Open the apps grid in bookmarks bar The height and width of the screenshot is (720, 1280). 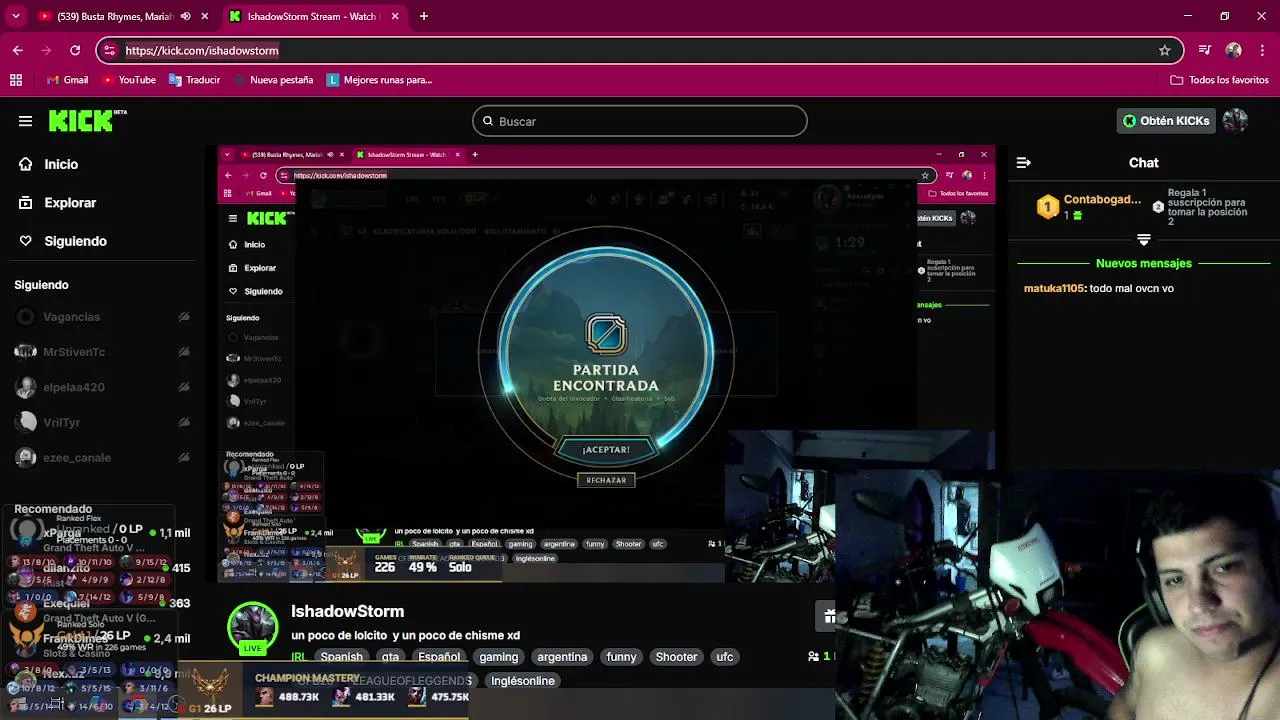(x=16, y=80)
